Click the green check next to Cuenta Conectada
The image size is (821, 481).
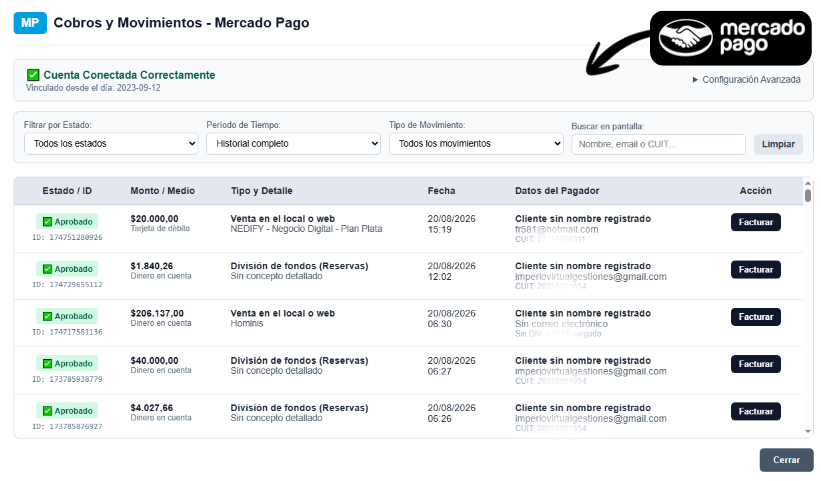[33, 75]
